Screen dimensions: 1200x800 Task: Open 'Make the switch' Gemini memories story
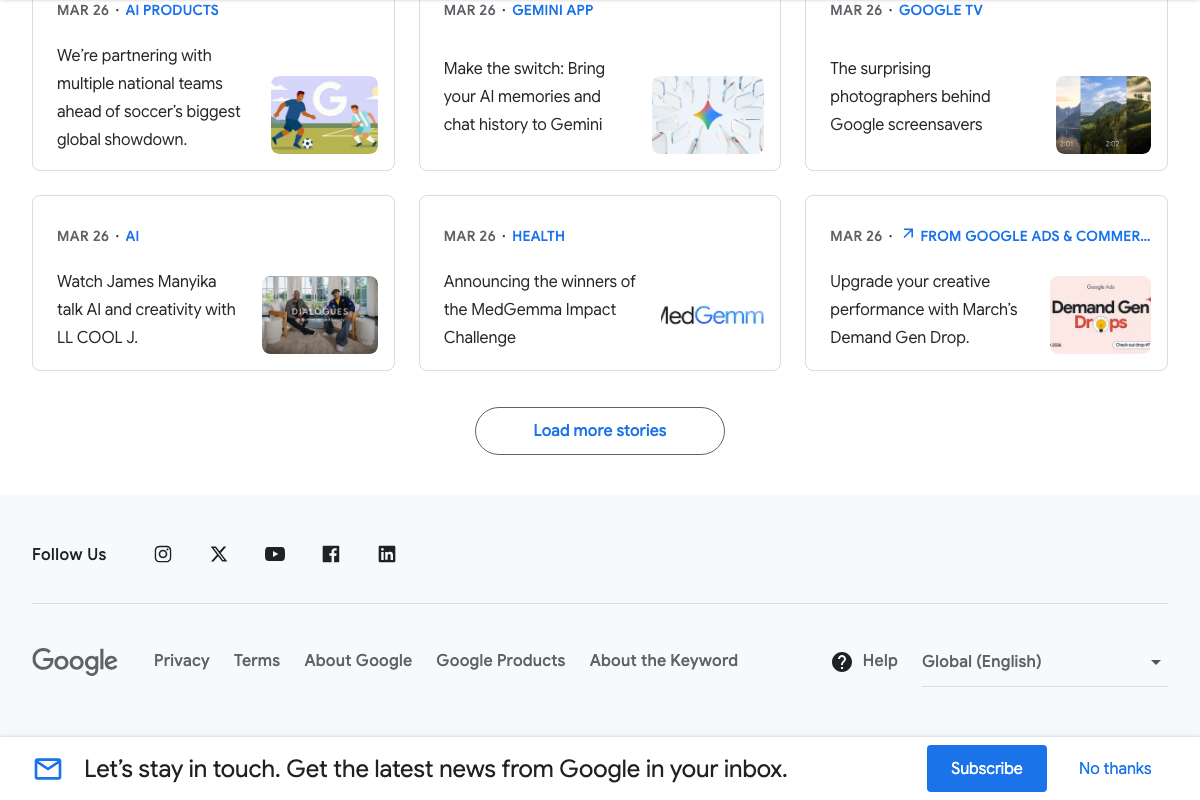click(524, 97)
